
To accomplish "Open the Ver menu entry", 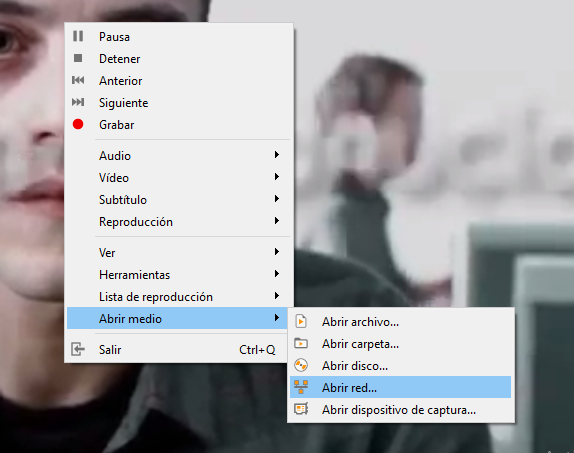I will tap(179, 253).
